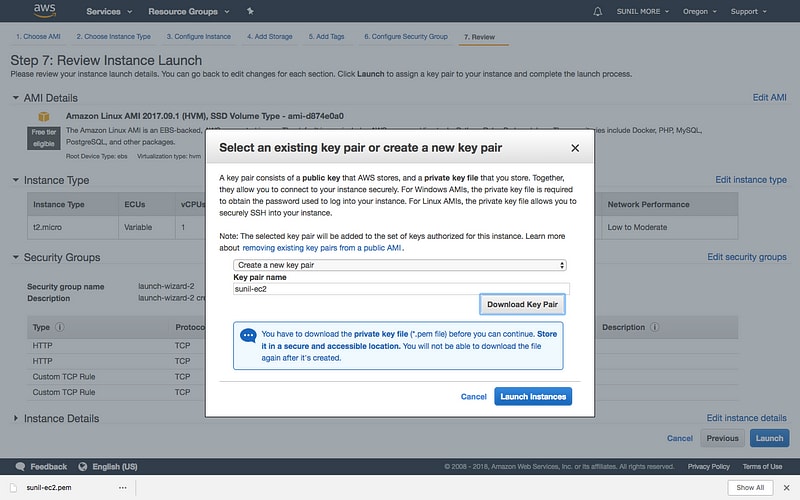Click the Privacy Policy link
This screenshot has width=800, height=500.
point(709,466)
